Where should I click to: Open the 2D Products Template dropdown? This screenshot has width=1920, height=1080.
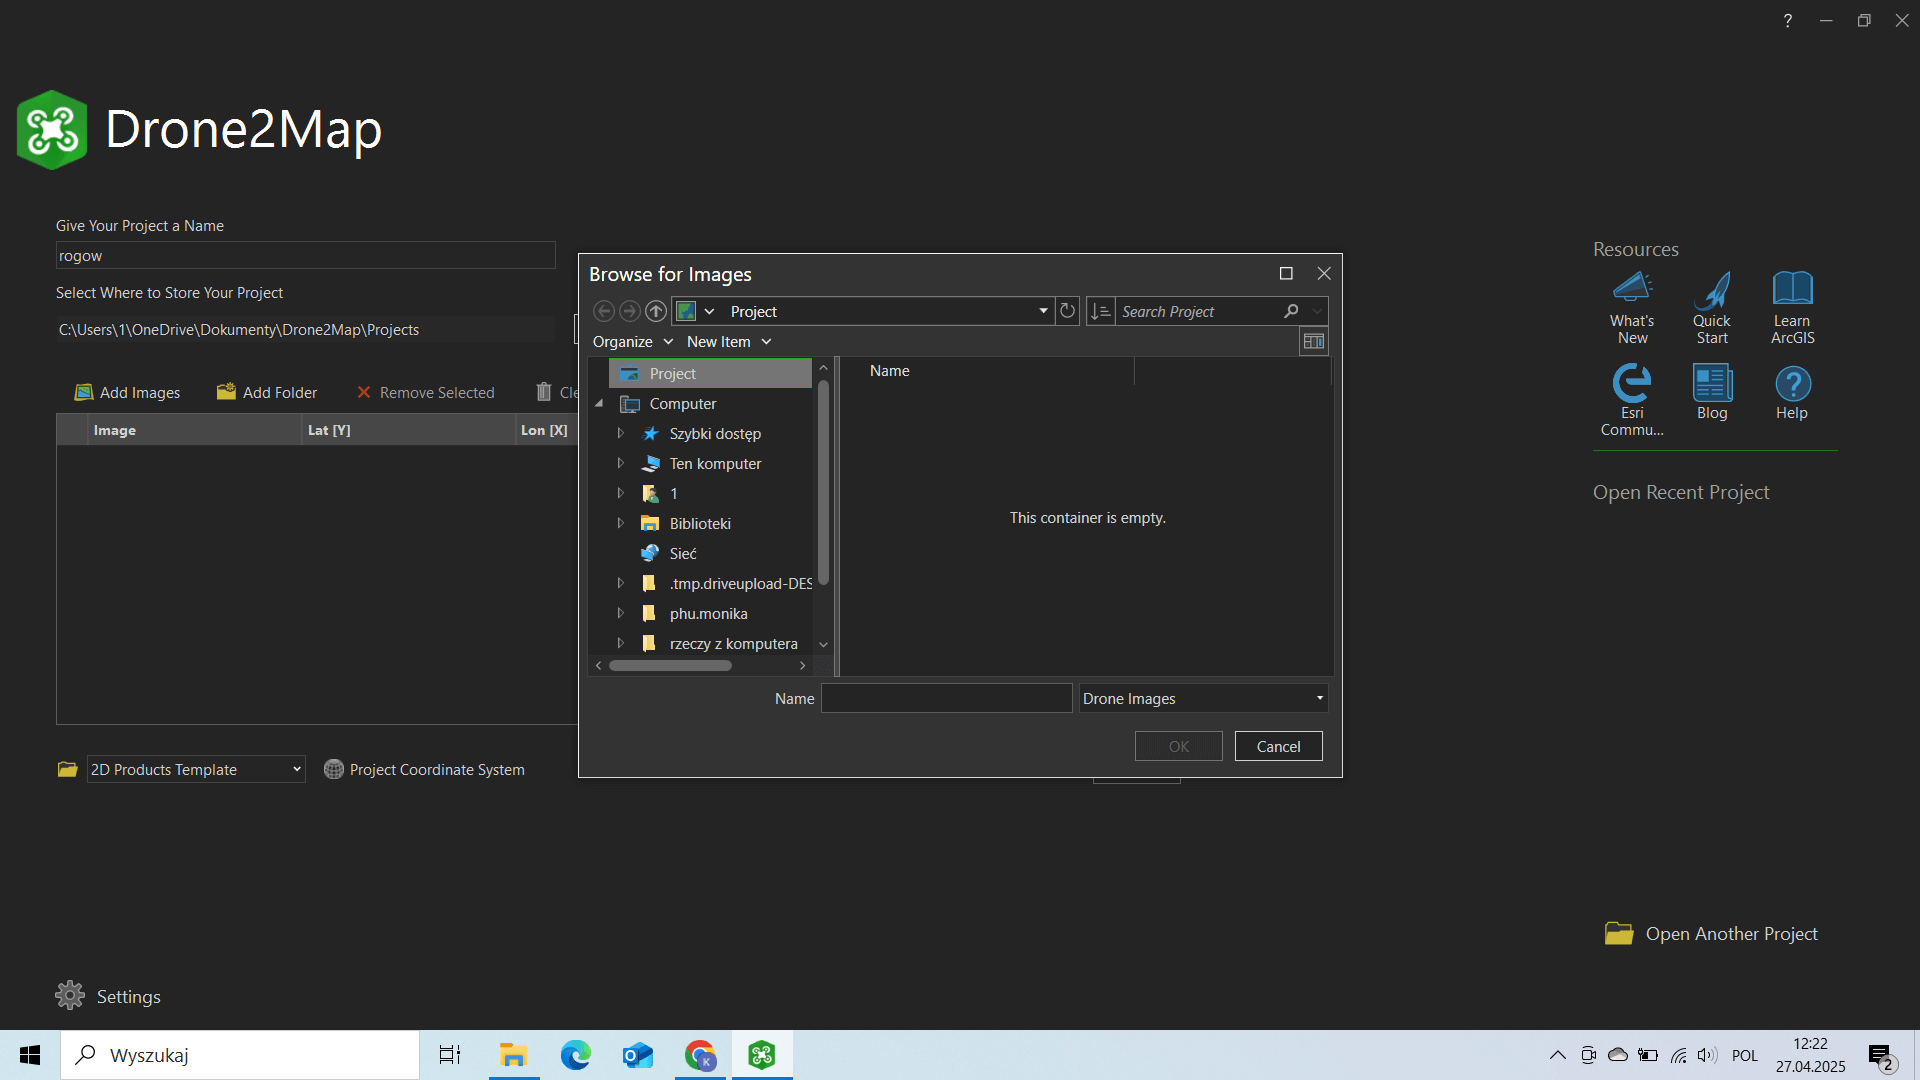[x=196, y=769]
